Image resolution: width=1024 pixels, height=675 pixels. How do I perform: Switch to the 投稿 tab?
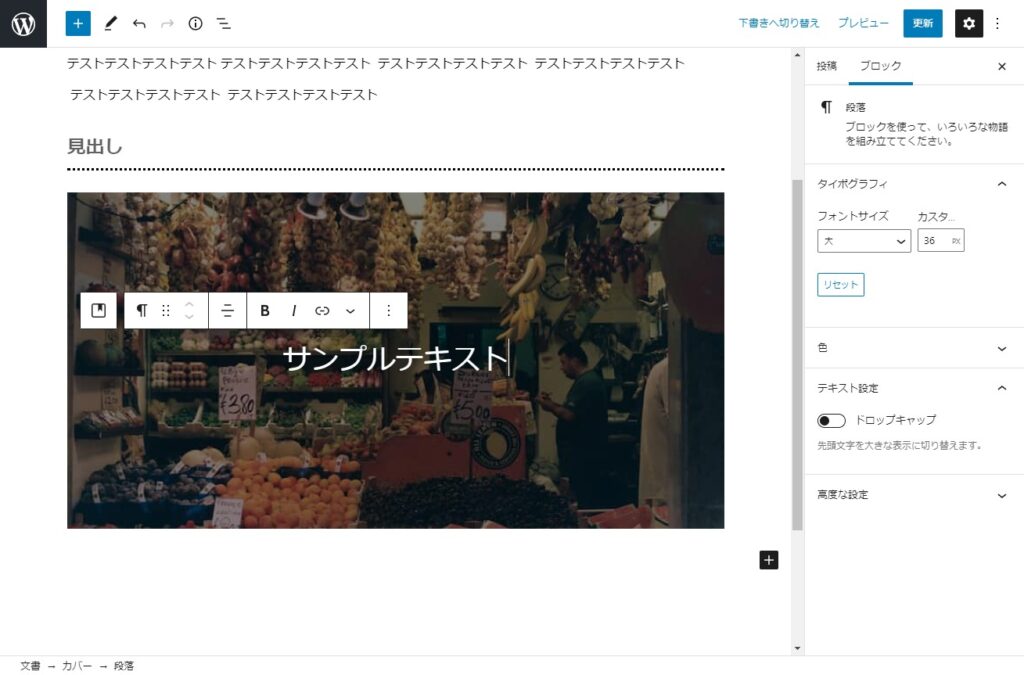click(x=827, y=66)
